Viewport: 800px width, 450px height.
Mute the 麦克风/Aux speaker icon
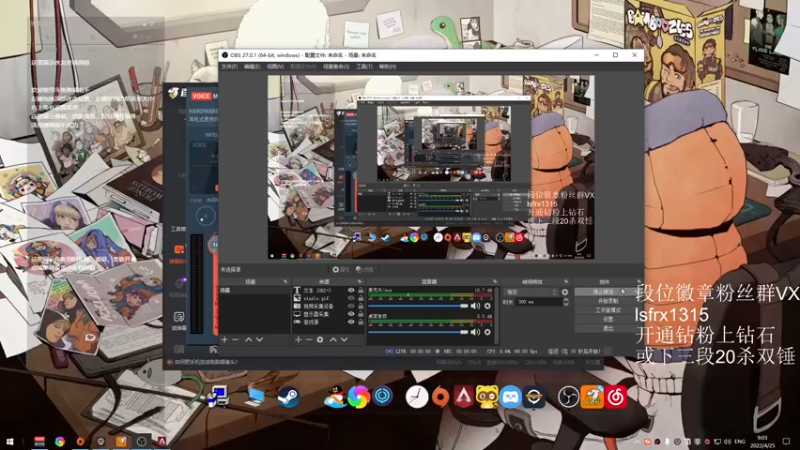476,306
